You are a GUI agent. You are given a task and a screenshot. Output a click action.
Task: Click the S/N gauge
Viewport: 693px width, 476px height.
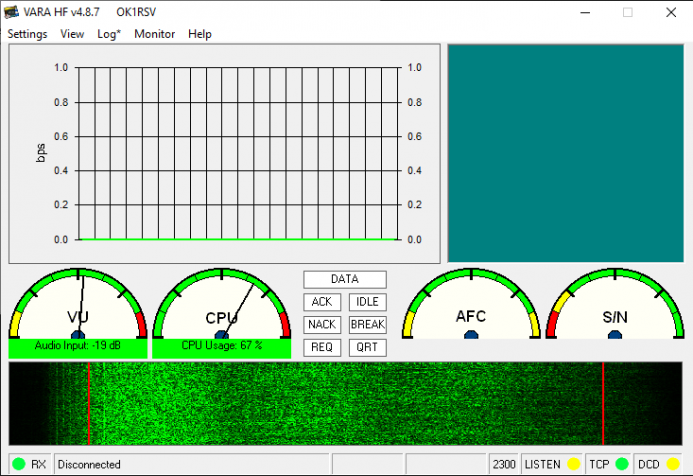(x=615, y=303)
